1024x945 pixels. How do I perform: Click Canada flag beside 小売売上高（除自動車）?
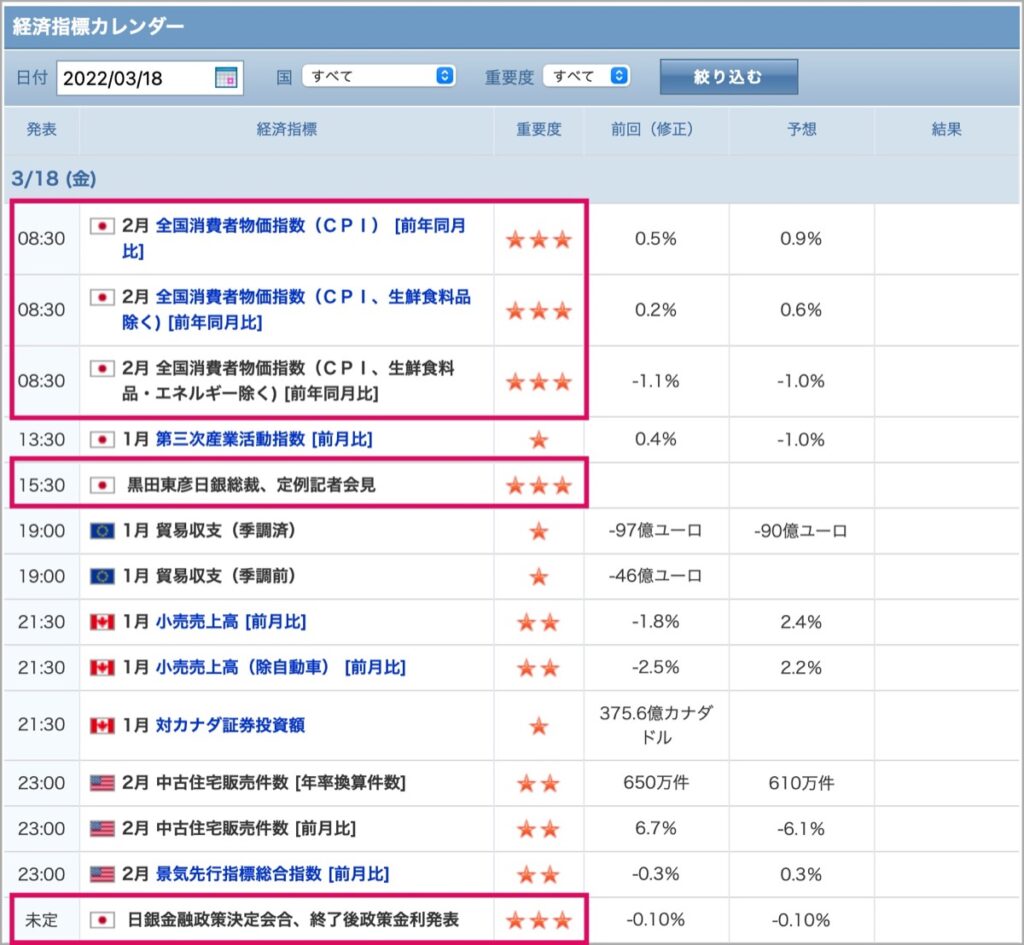click(x=102, y=668)
